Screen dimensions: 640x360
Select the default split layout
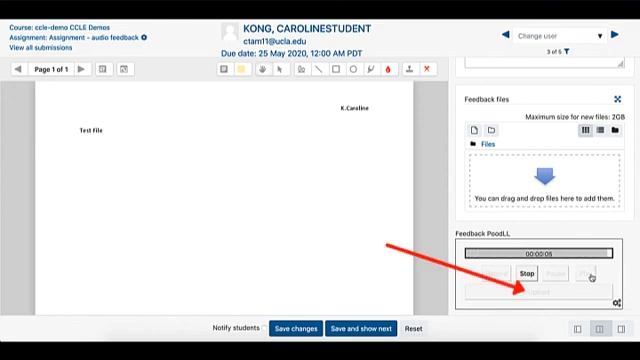[x=599, y=329]
